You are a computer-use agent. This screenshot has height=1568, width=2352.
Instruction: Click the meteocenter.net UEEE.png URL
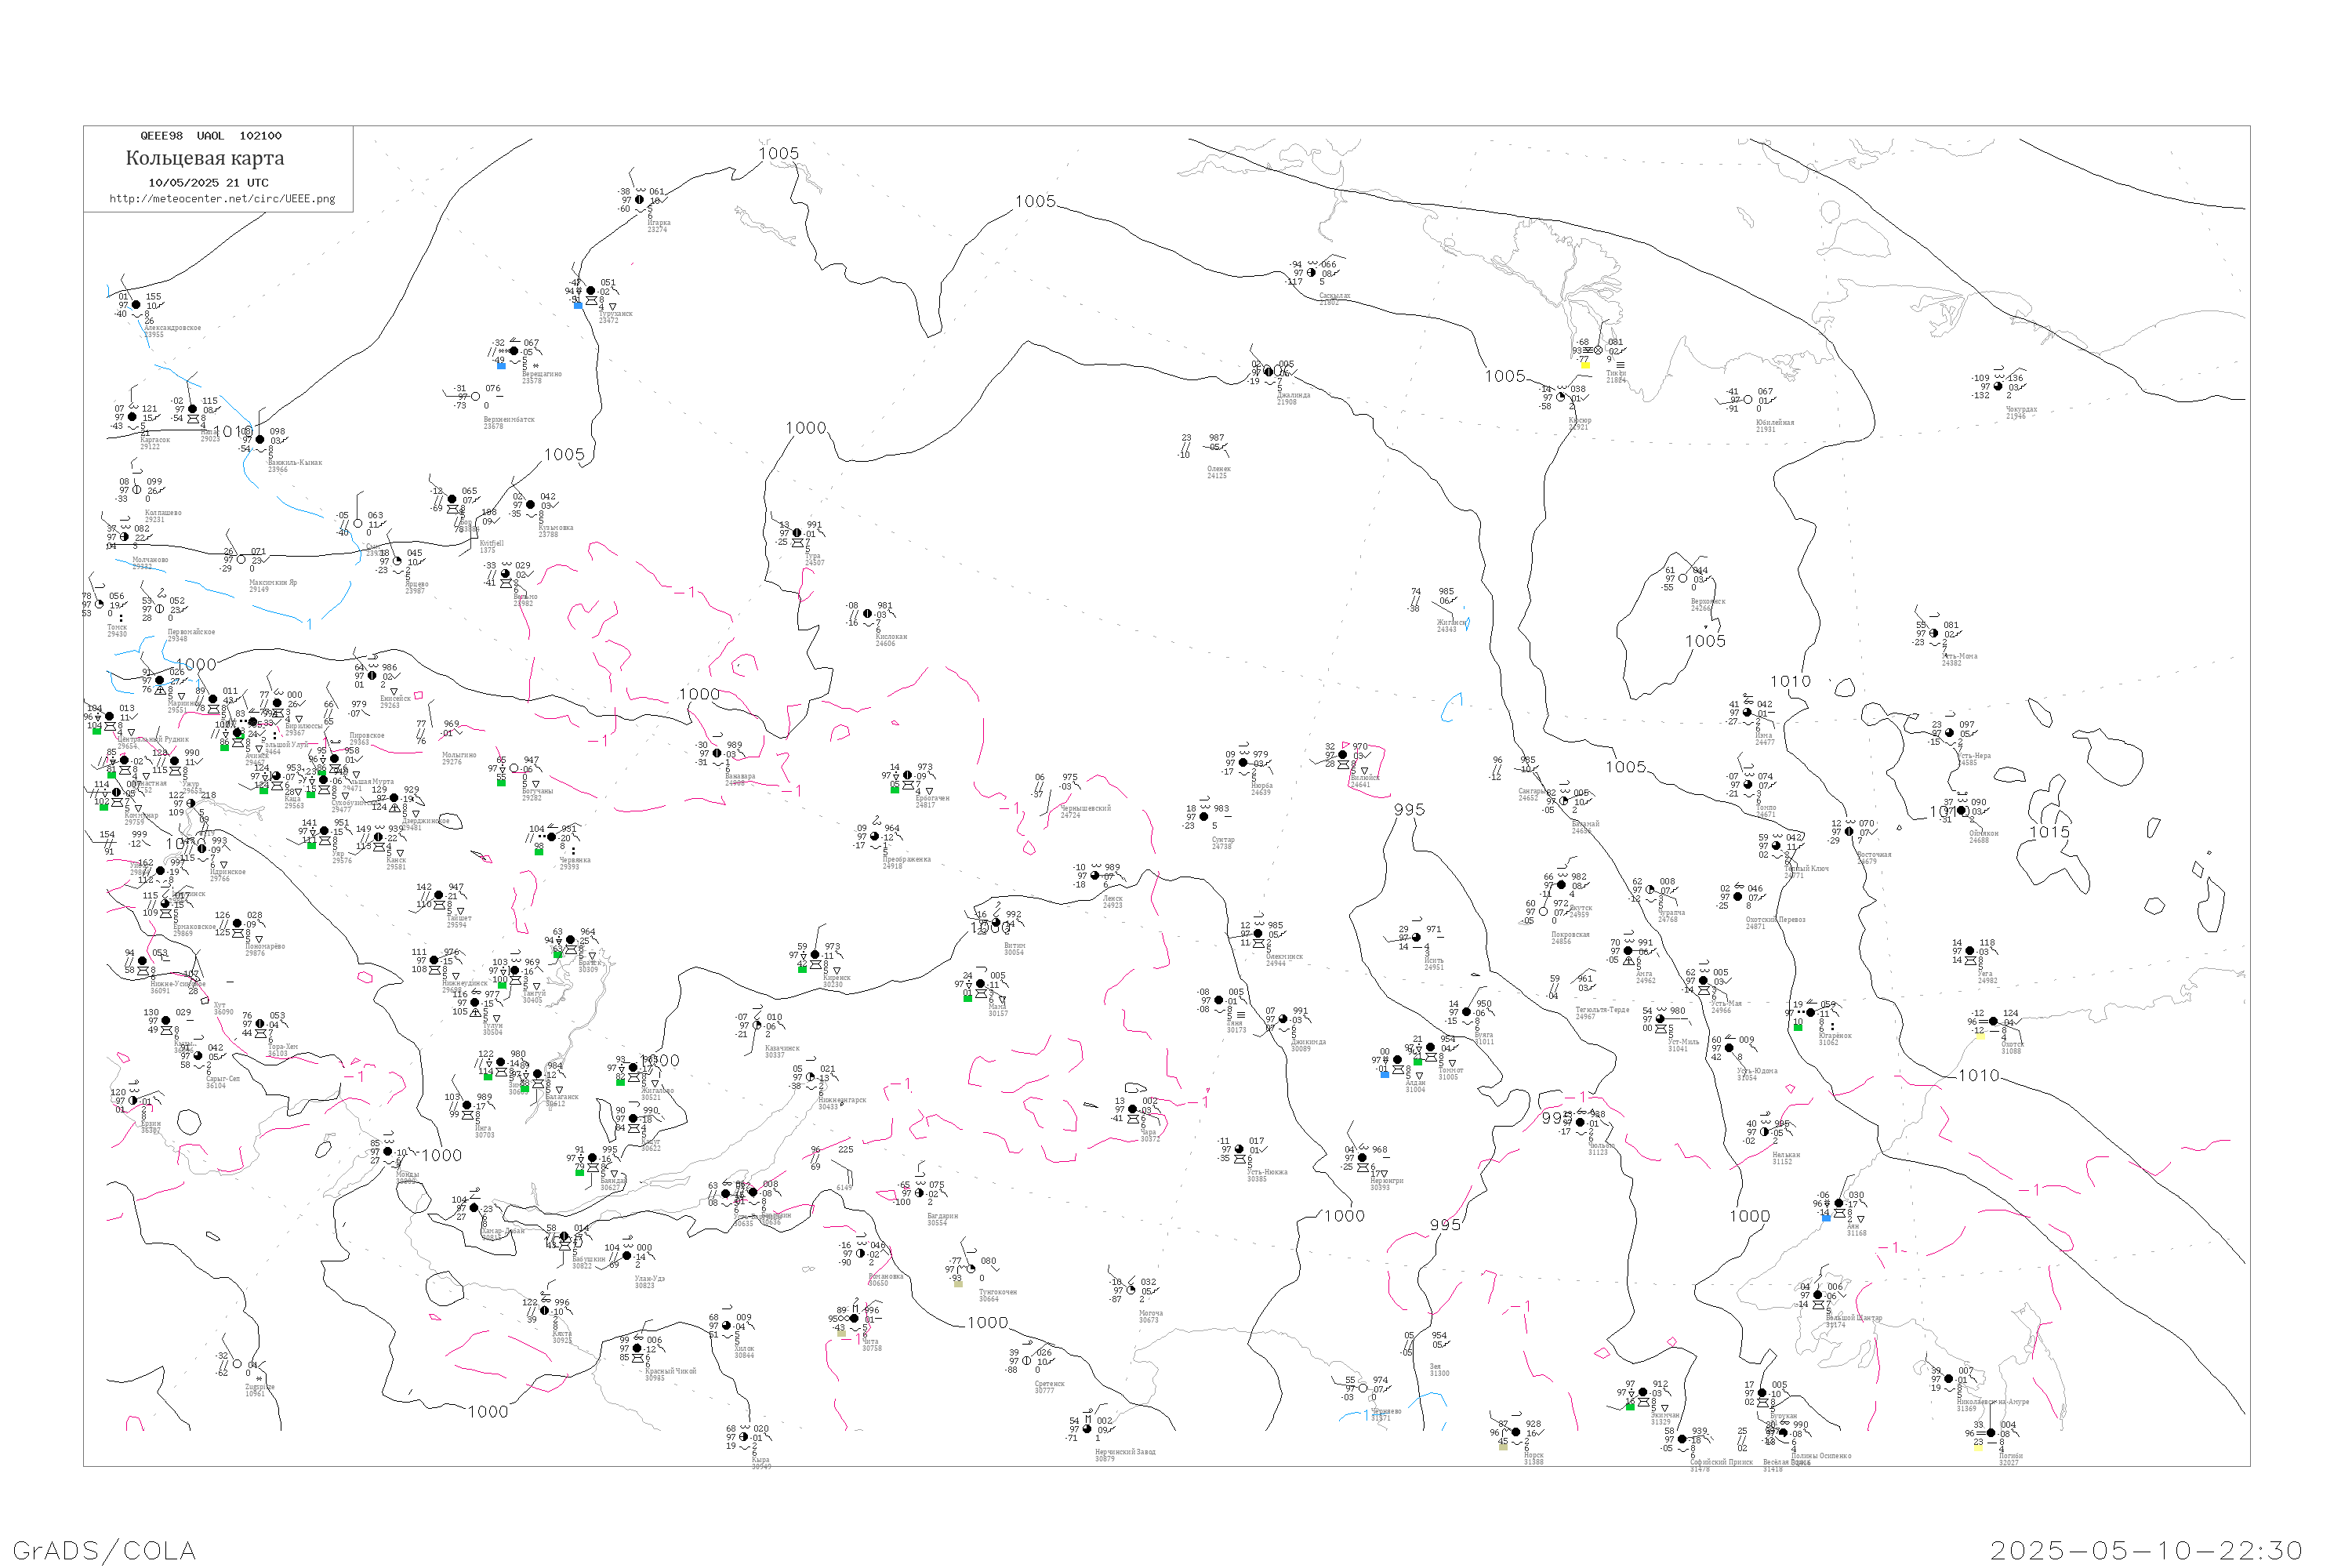coord(222,198)
